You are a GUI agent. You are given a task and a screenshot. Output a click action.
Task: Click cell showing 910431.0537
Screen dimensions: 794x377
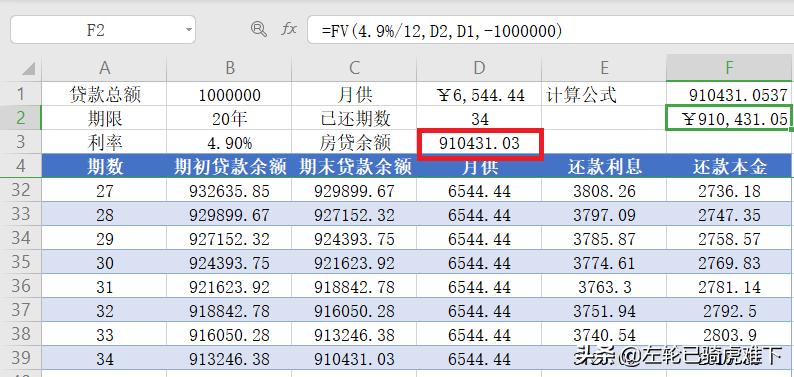(729, 95)
